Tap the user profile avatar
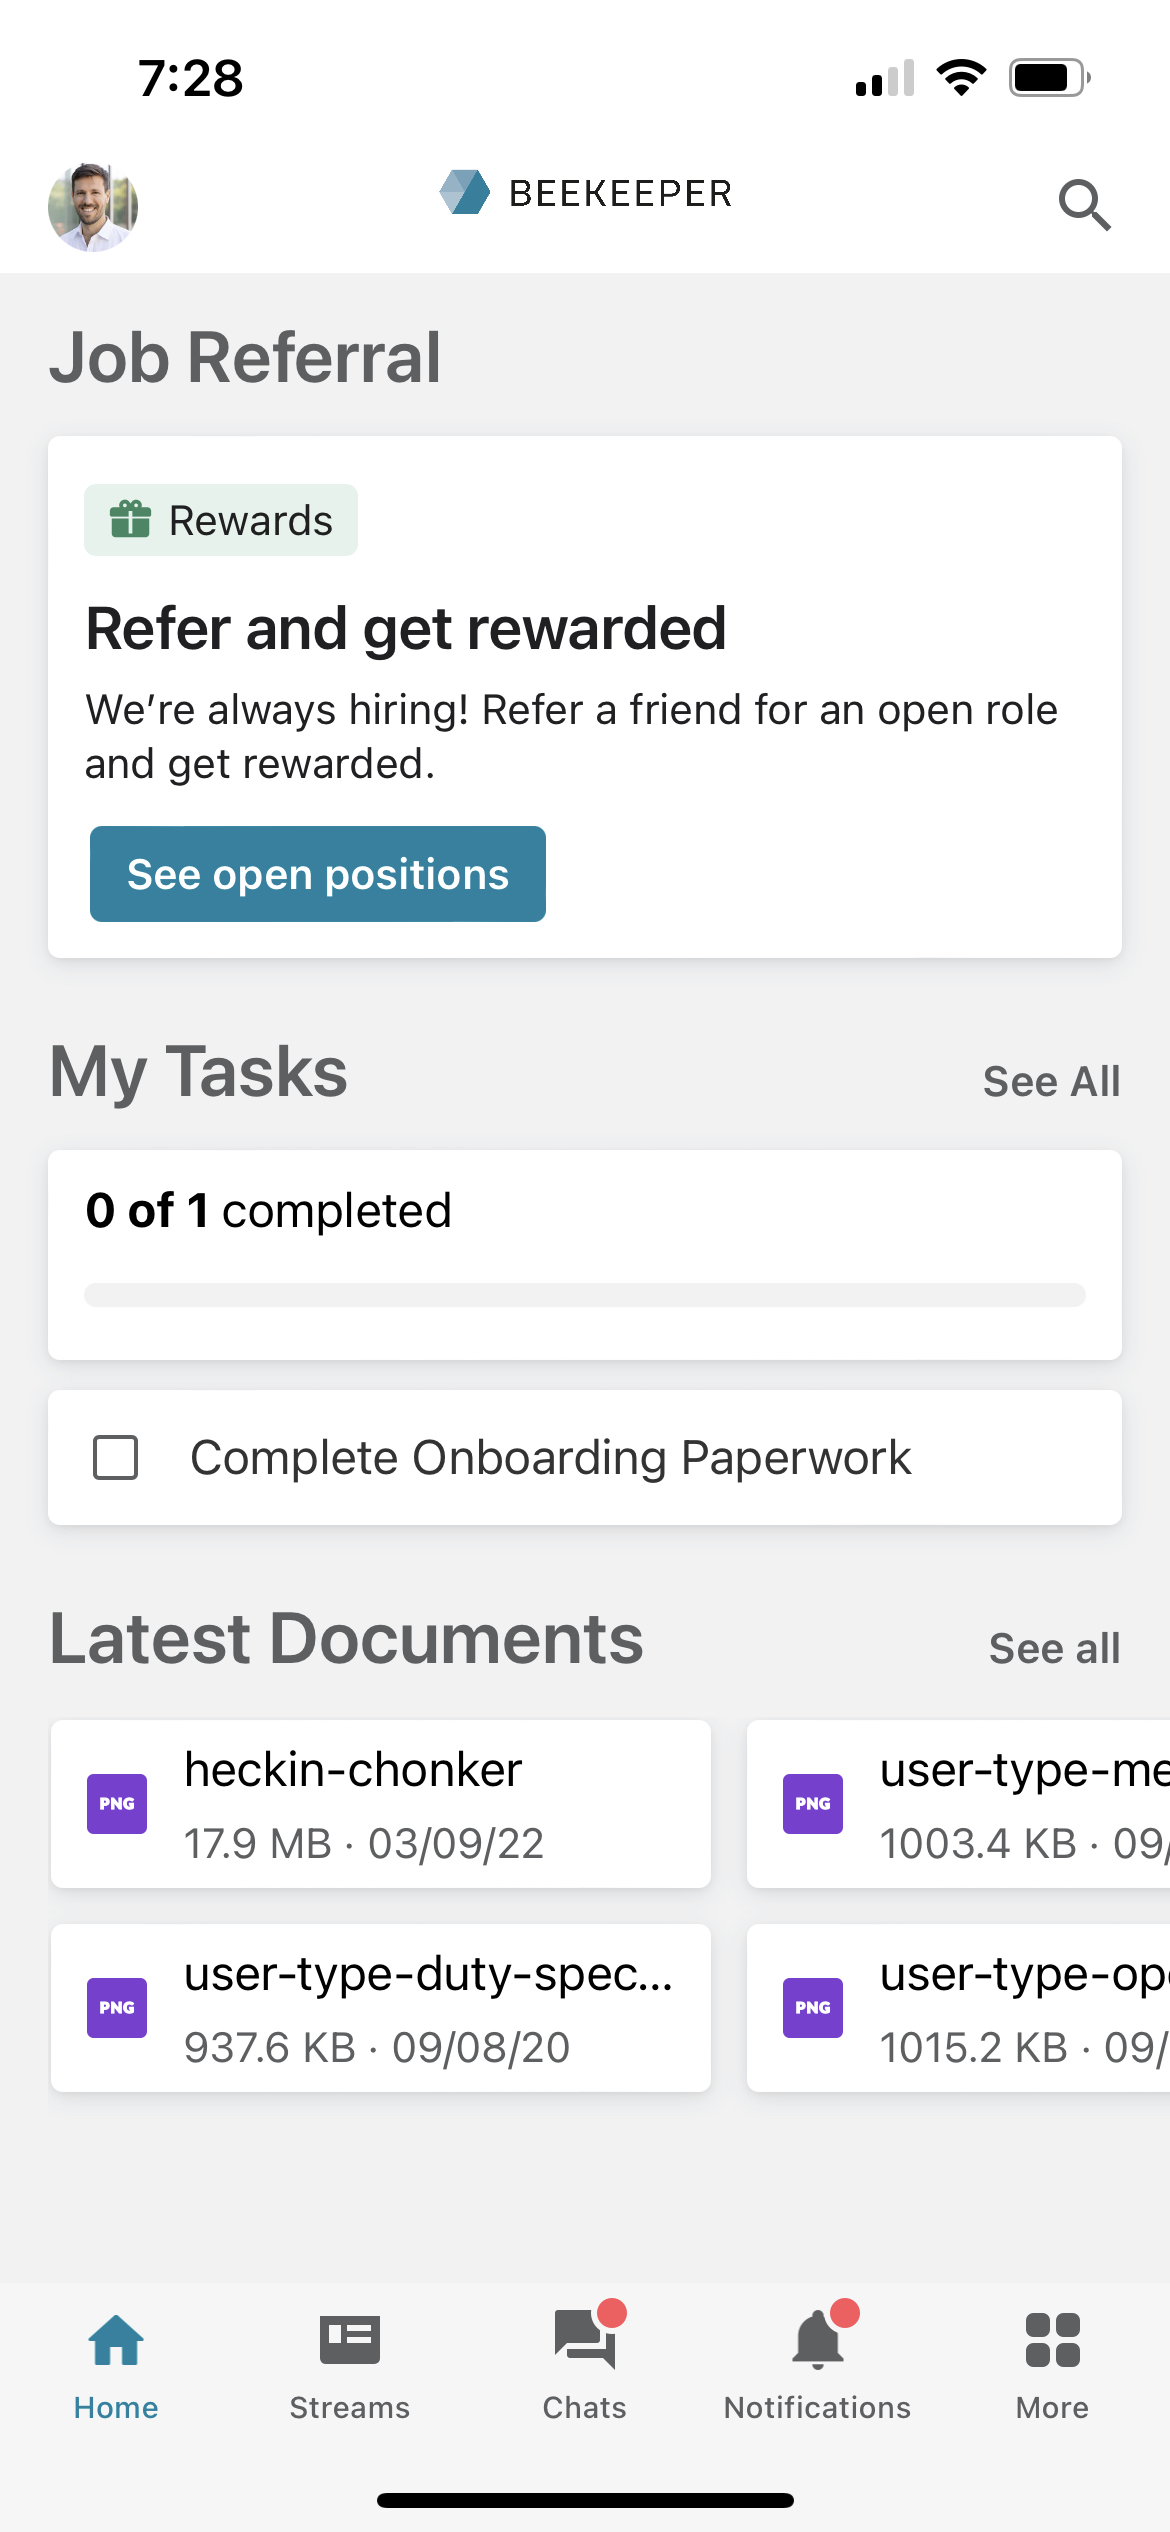This screenshot has width=1170, height=2532. tap(93, 207)
